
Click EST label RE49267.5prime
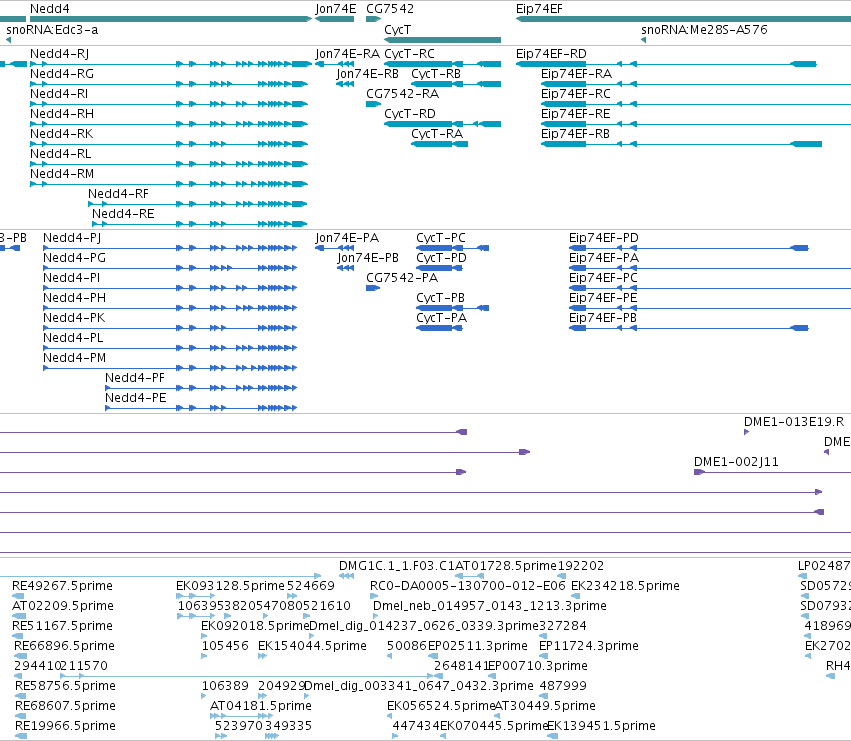pos(62,586)
